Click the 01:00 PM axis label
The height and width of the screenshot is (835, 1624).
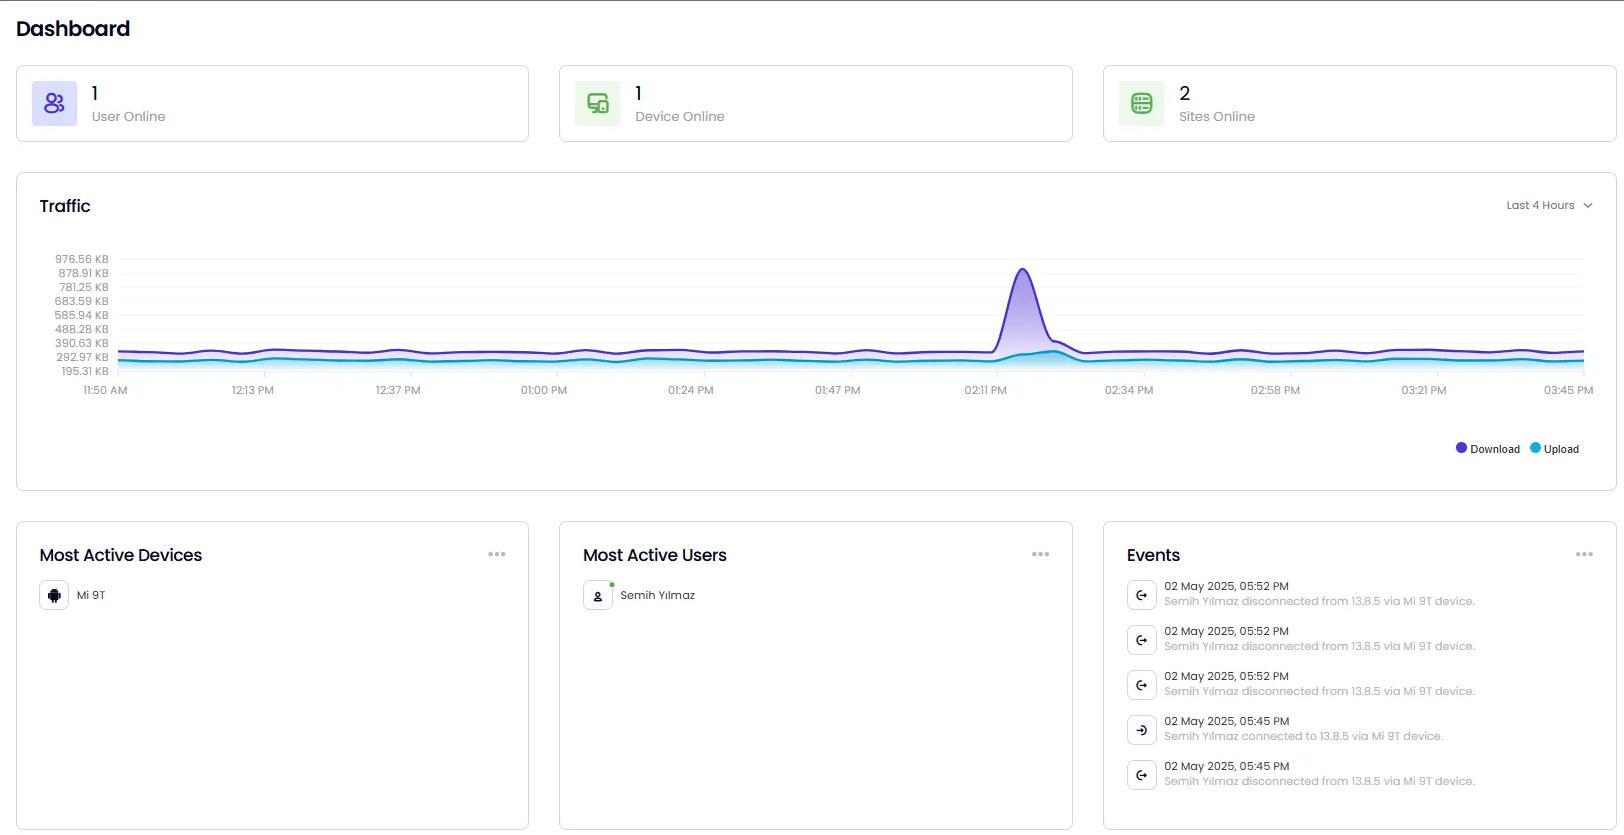click(543, 391)
